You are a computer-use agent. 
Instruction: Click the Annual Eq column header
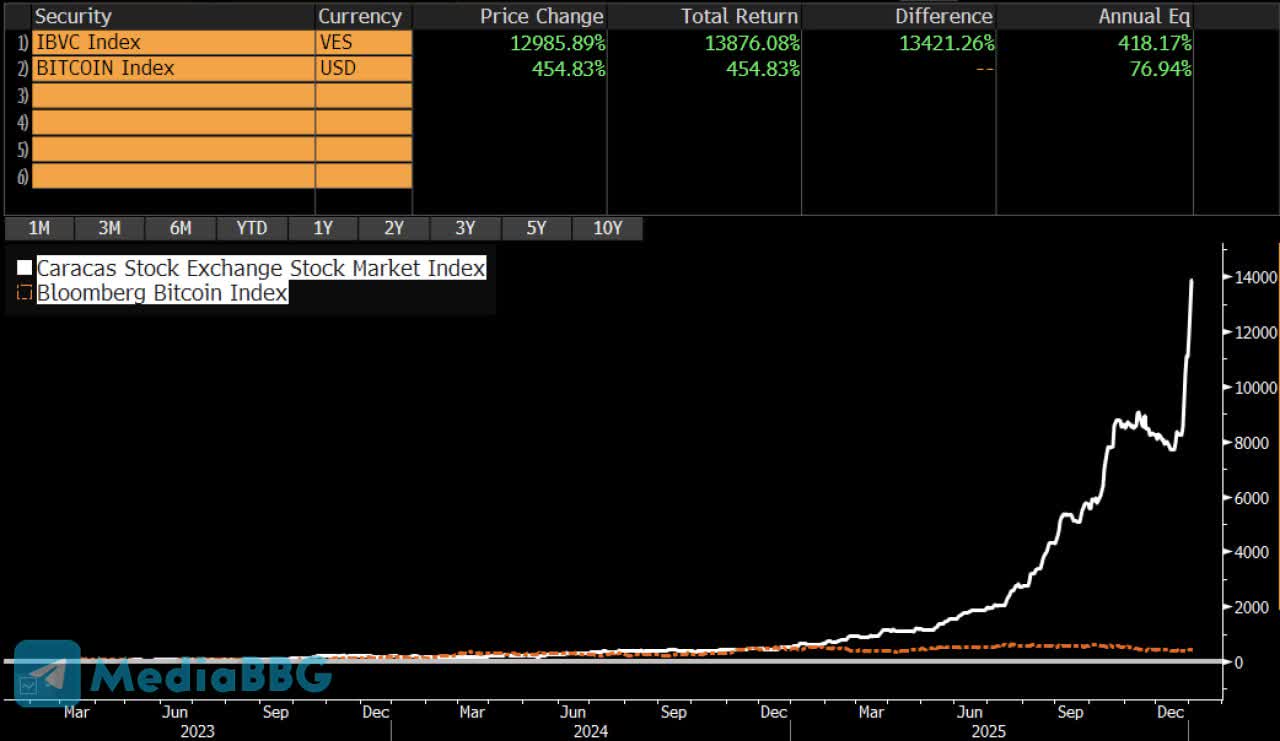point(1144,16)
